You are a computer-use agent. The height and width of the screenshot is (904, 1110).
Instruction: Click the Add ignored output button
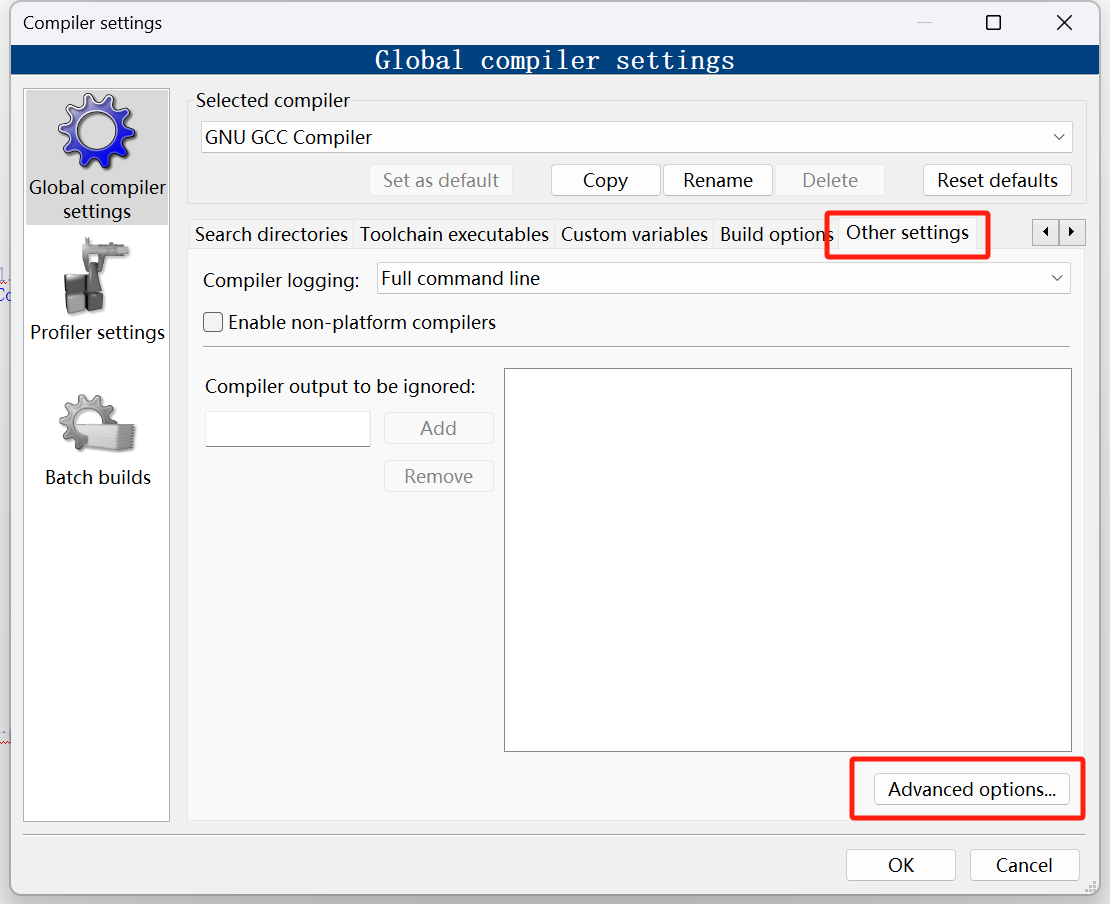tap(439, 428)
